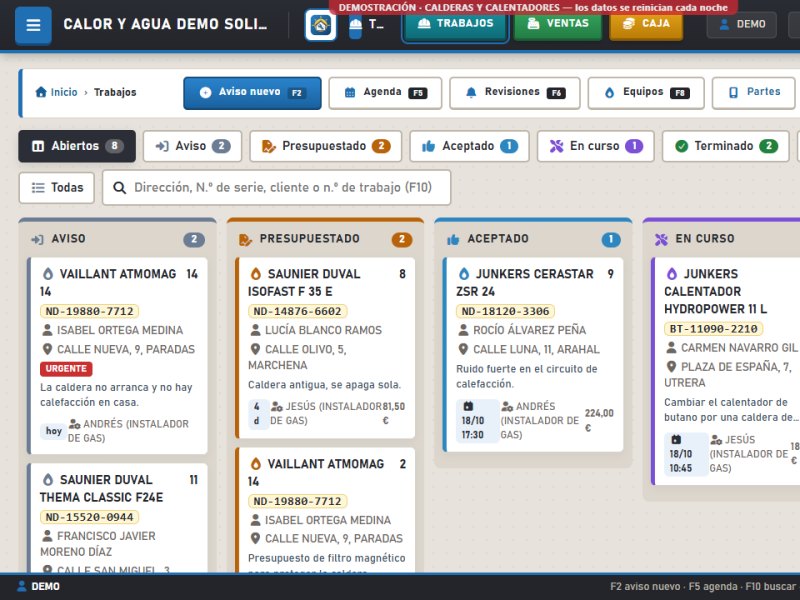Click serial number ND-15520-0944
The width and height of the screenshot is (800, 600).
tap(89, 517)
